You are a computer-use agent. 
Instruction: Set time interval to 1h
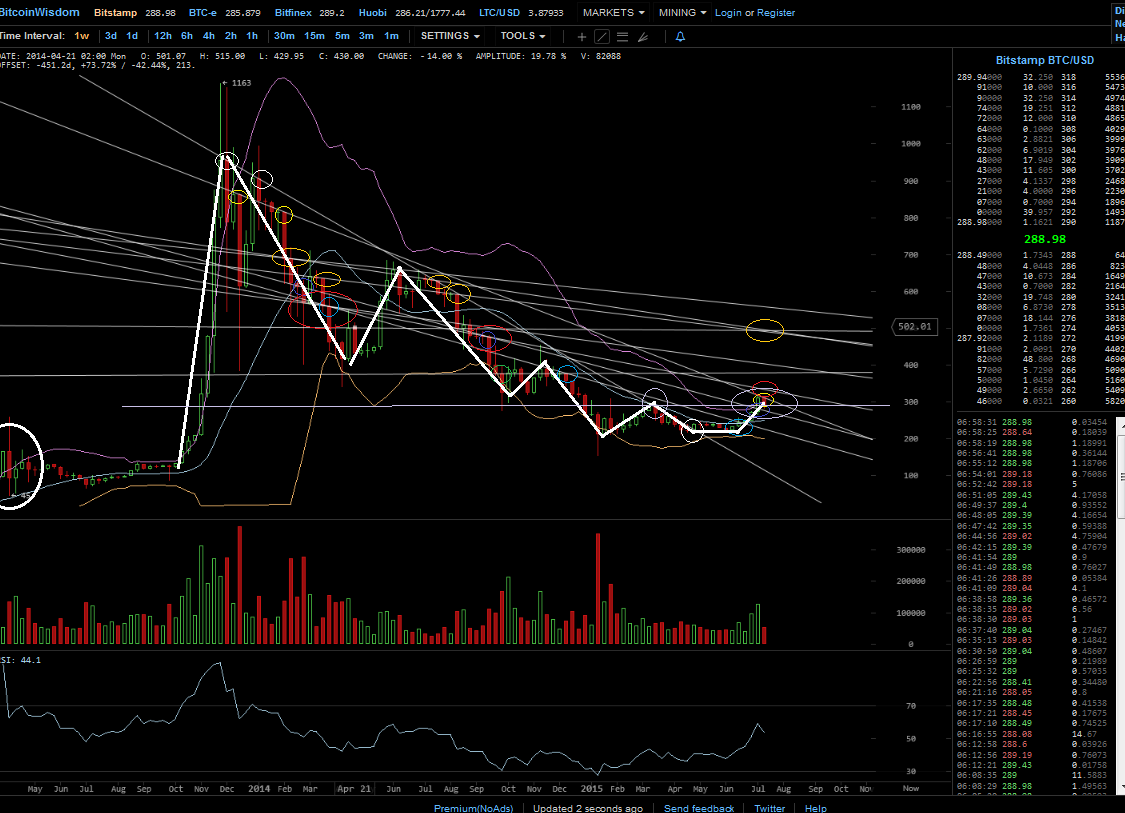tap(252, 36)
